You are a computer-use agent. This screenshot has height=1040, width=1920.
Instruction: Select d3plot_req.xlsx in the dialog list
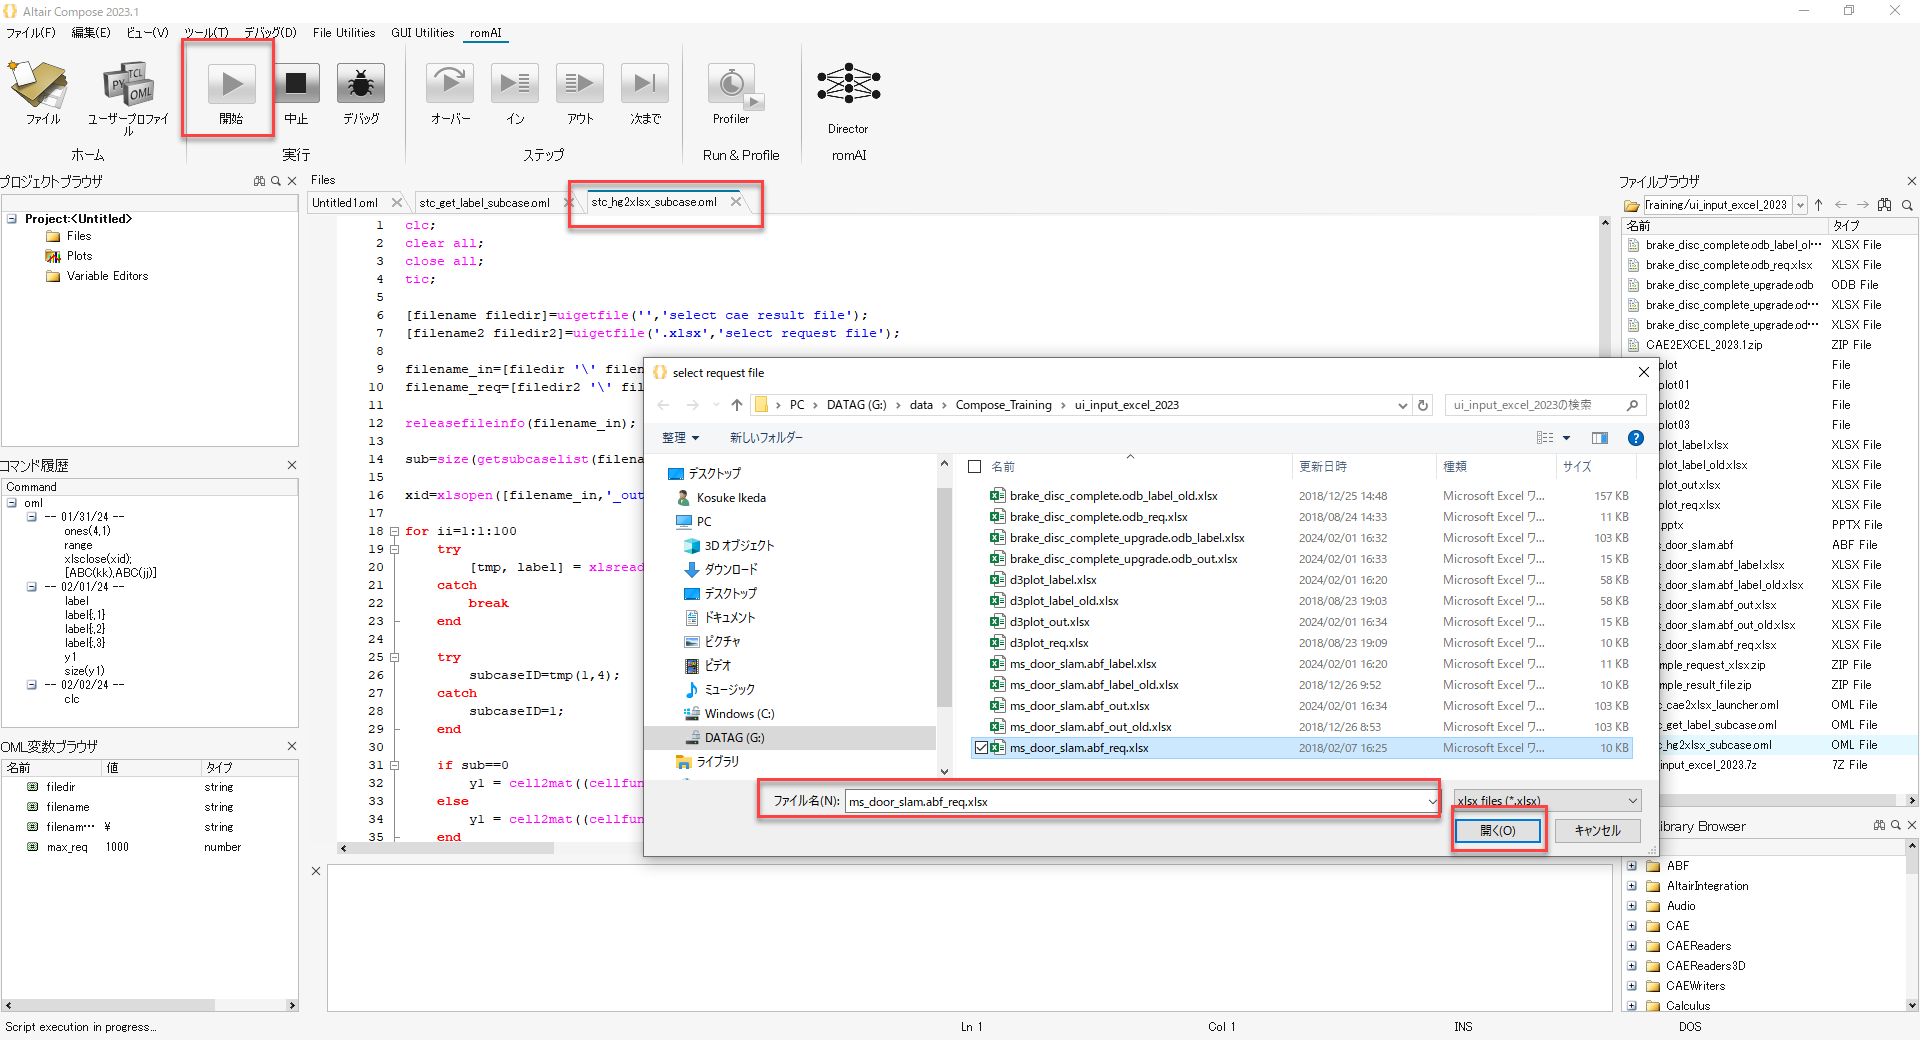click(1049, 643)
